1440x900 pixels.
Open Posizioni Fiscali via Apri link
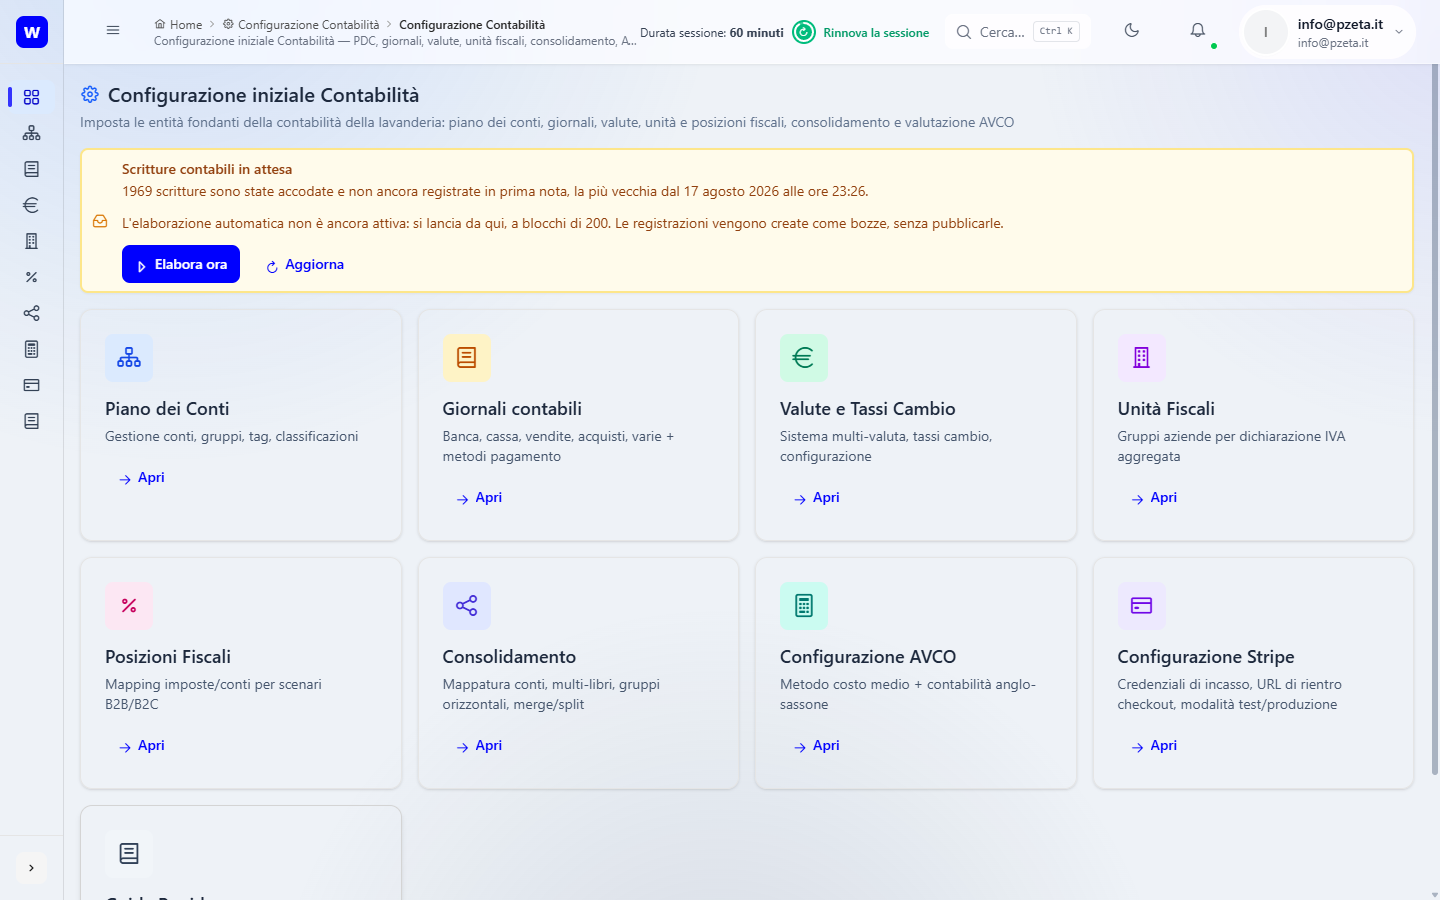(142, 746)
